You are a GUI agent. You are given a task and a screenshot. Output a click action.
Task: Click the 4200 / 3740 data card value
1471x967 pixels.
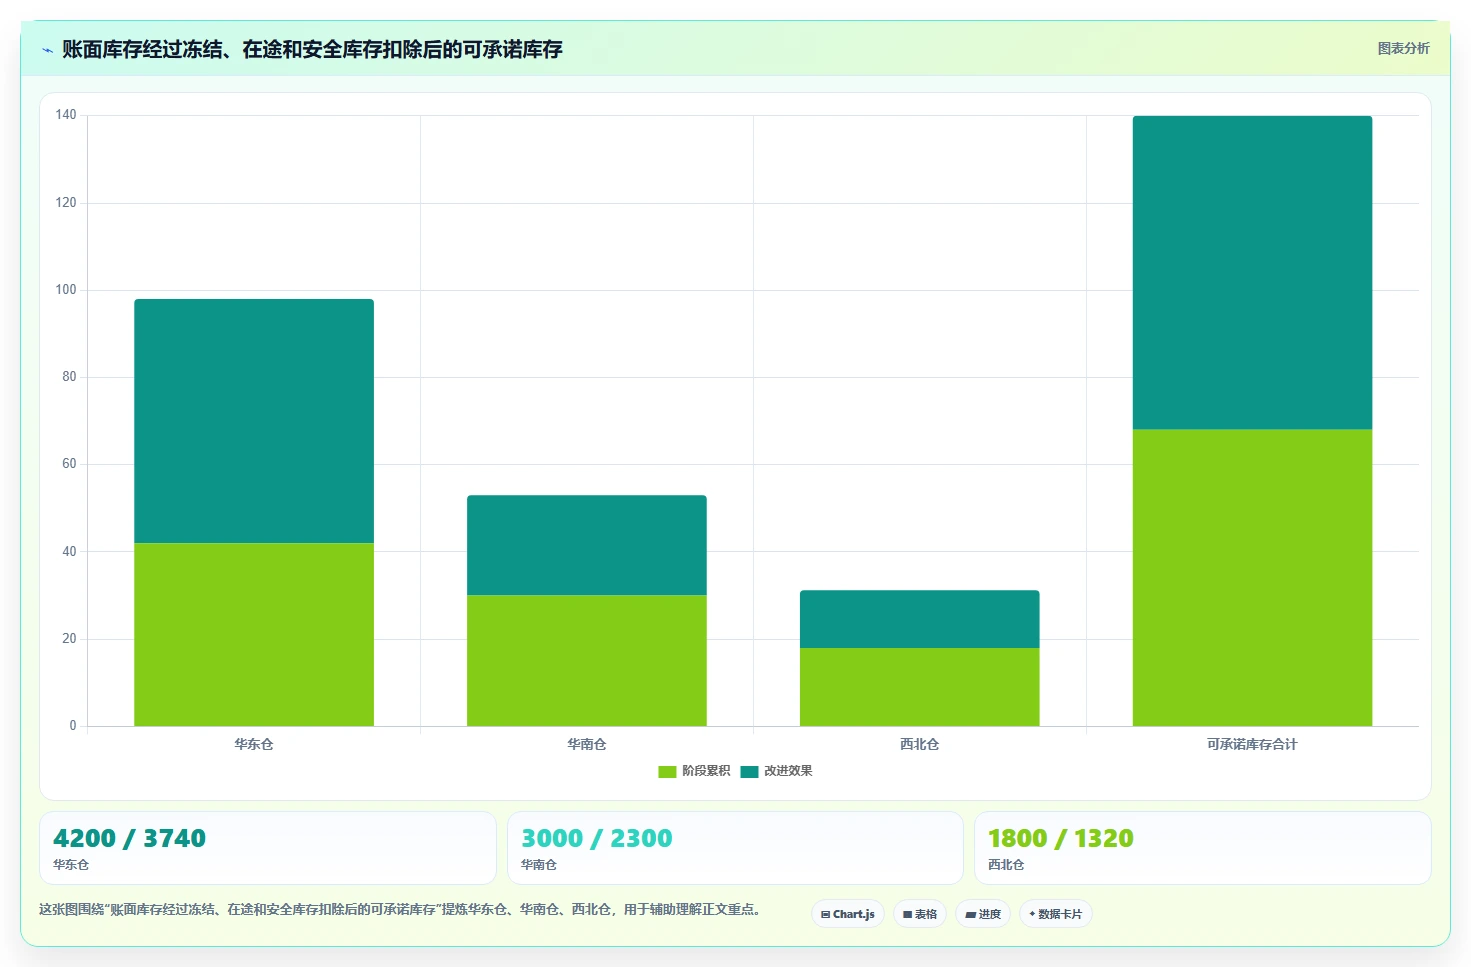click(x=129, y=838)
